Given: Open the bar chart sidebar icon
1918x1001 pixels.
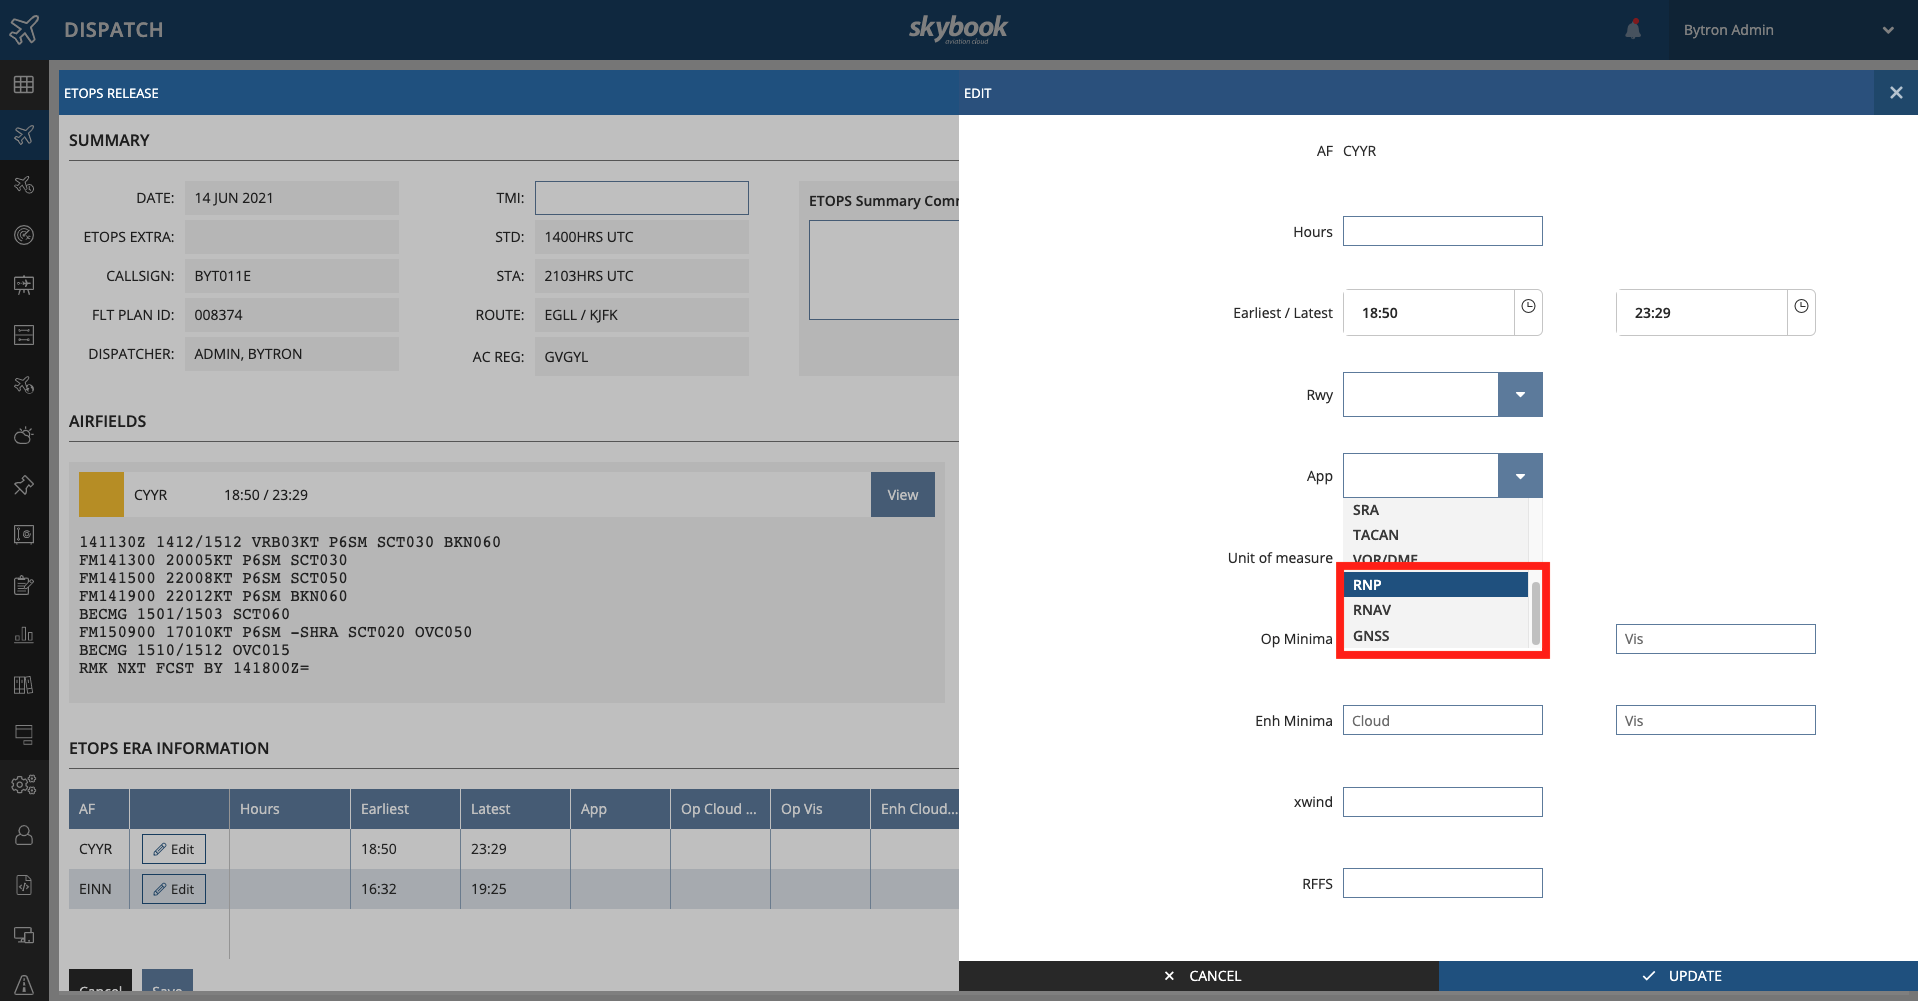Looking at the screenshot, I should click(24, 635).
